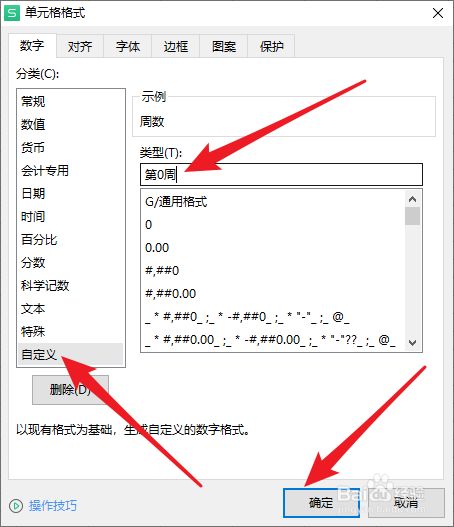The height and width of the screenshot is (527, 454).
Task: Select the 0 format entry
Action: pos(273,225)
